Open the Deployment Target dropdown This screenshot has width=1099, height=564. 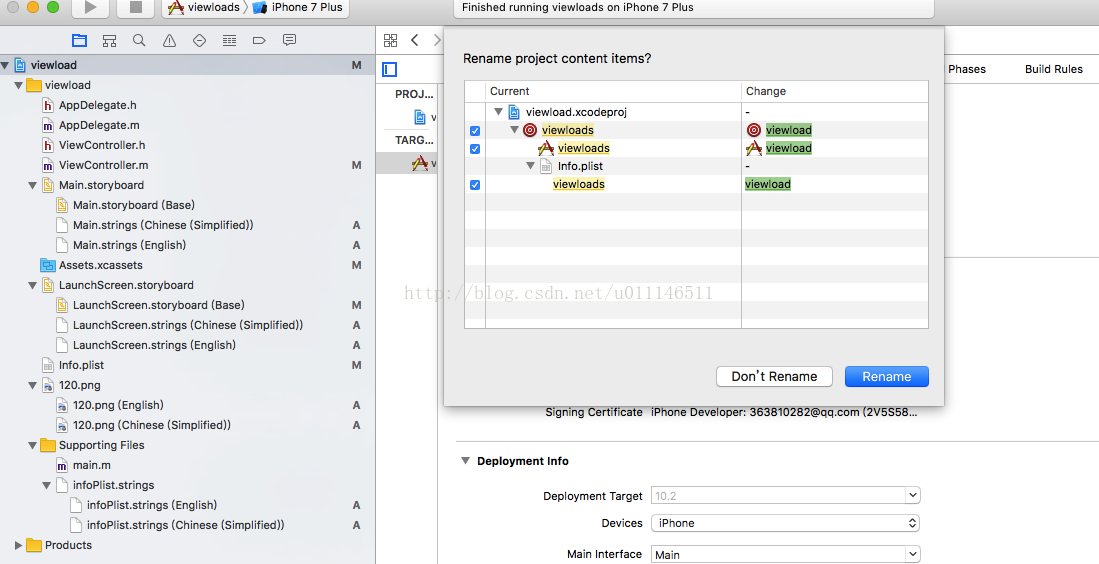point(912,496)
